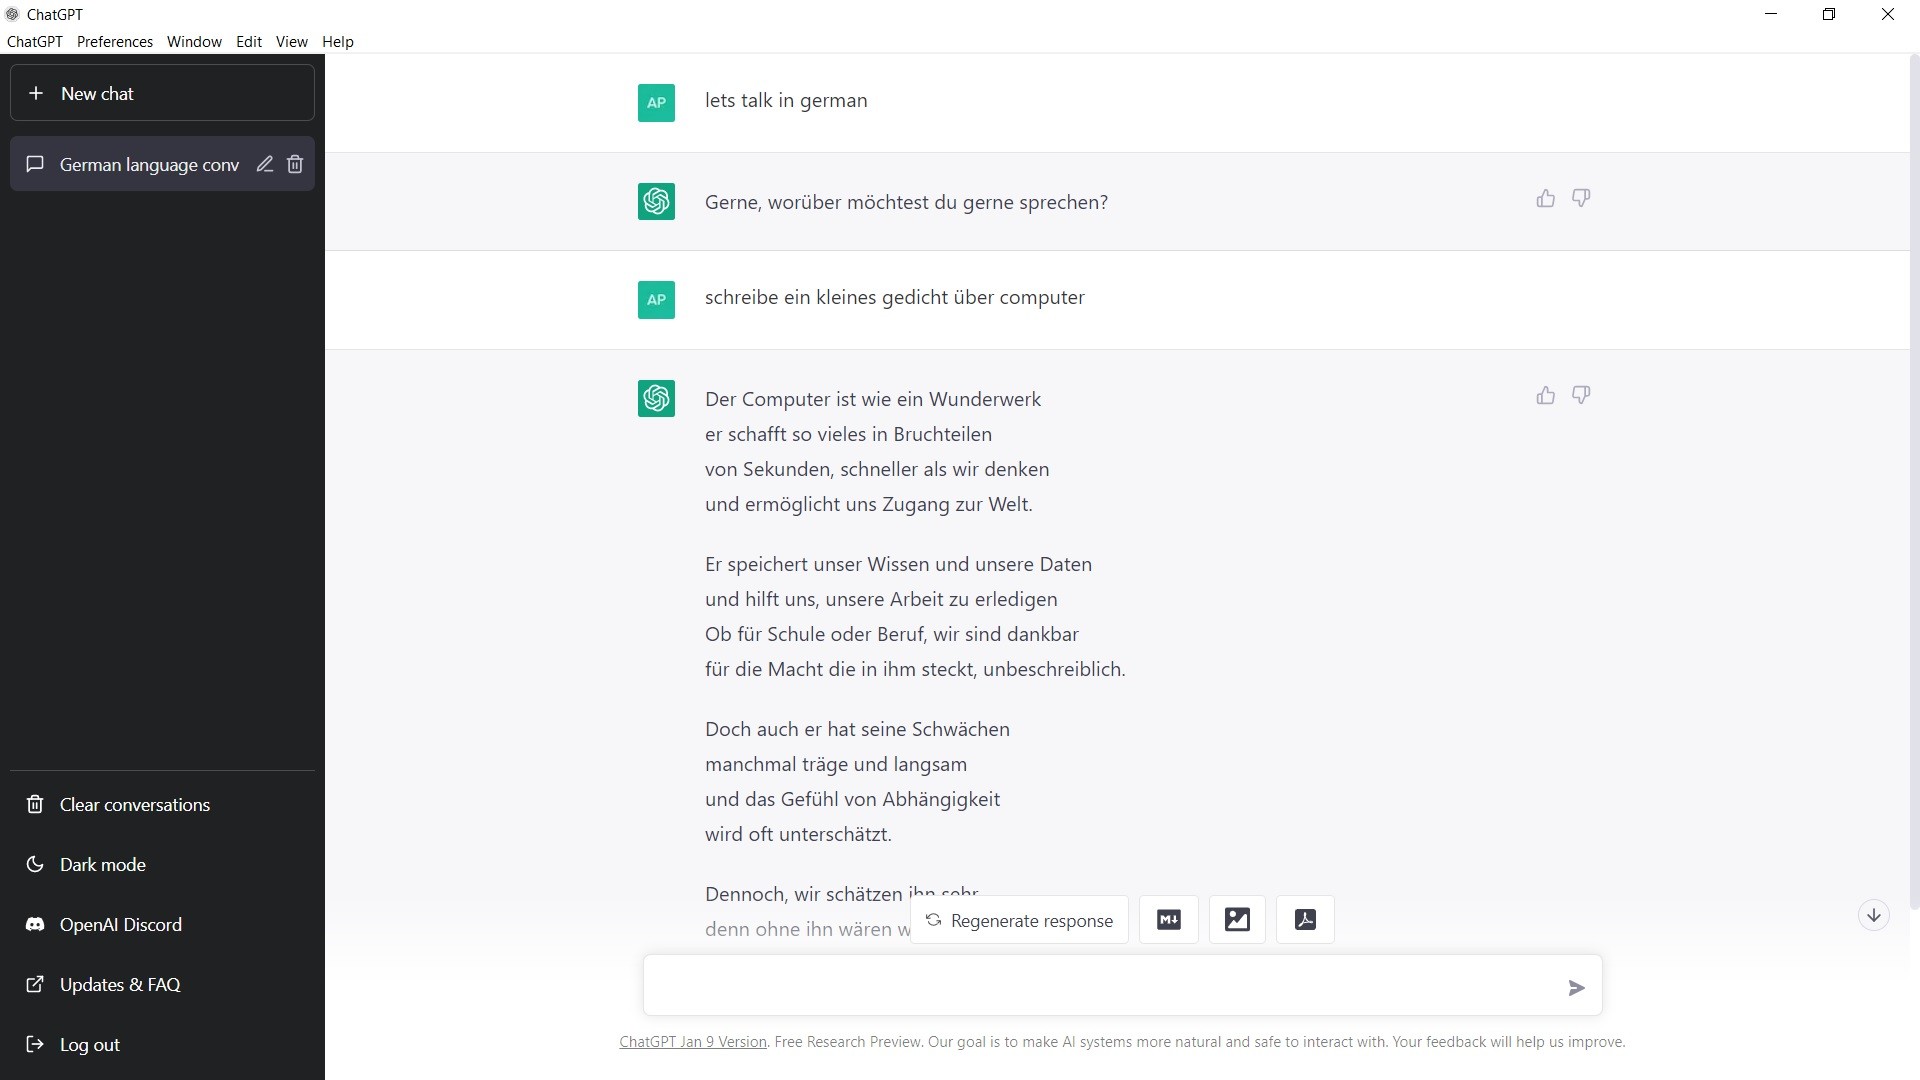1920x1080 pixels.
Task: Click the edit conversation name icon
Action: [264, 164]
